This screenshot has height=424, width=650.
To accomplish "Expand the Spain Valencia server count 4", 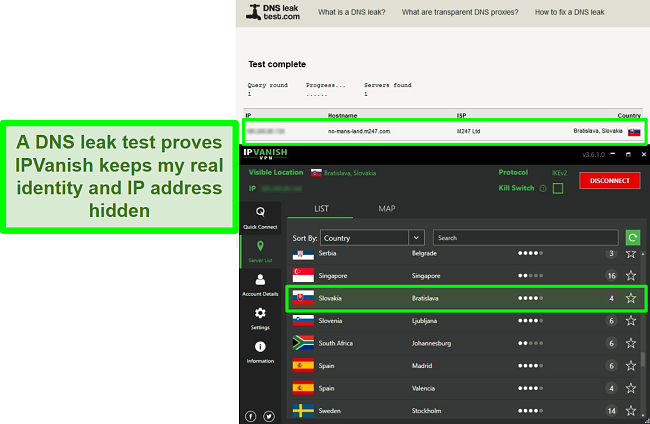I will pos(611,388).
